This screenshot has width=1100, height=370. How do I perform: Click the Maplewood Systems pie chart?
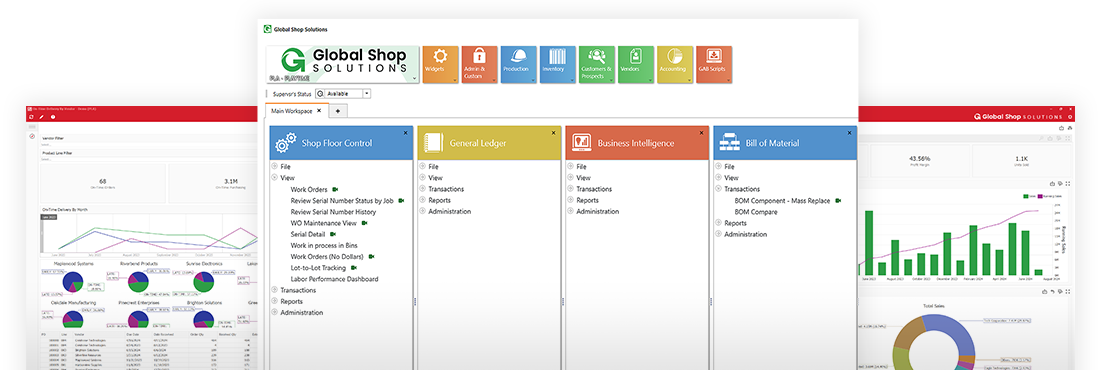[72, 282]
